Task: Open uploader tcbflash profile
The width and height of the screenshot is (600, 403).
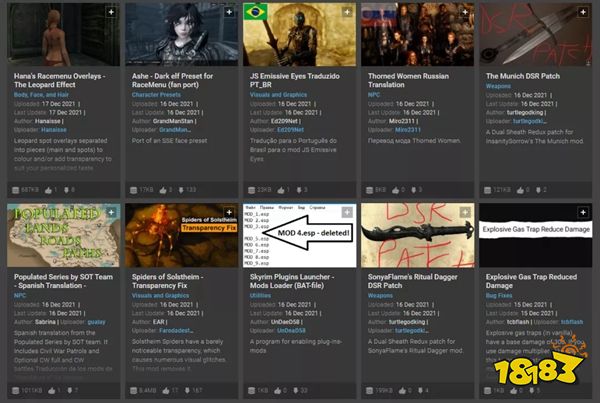Action: [572, 322]
